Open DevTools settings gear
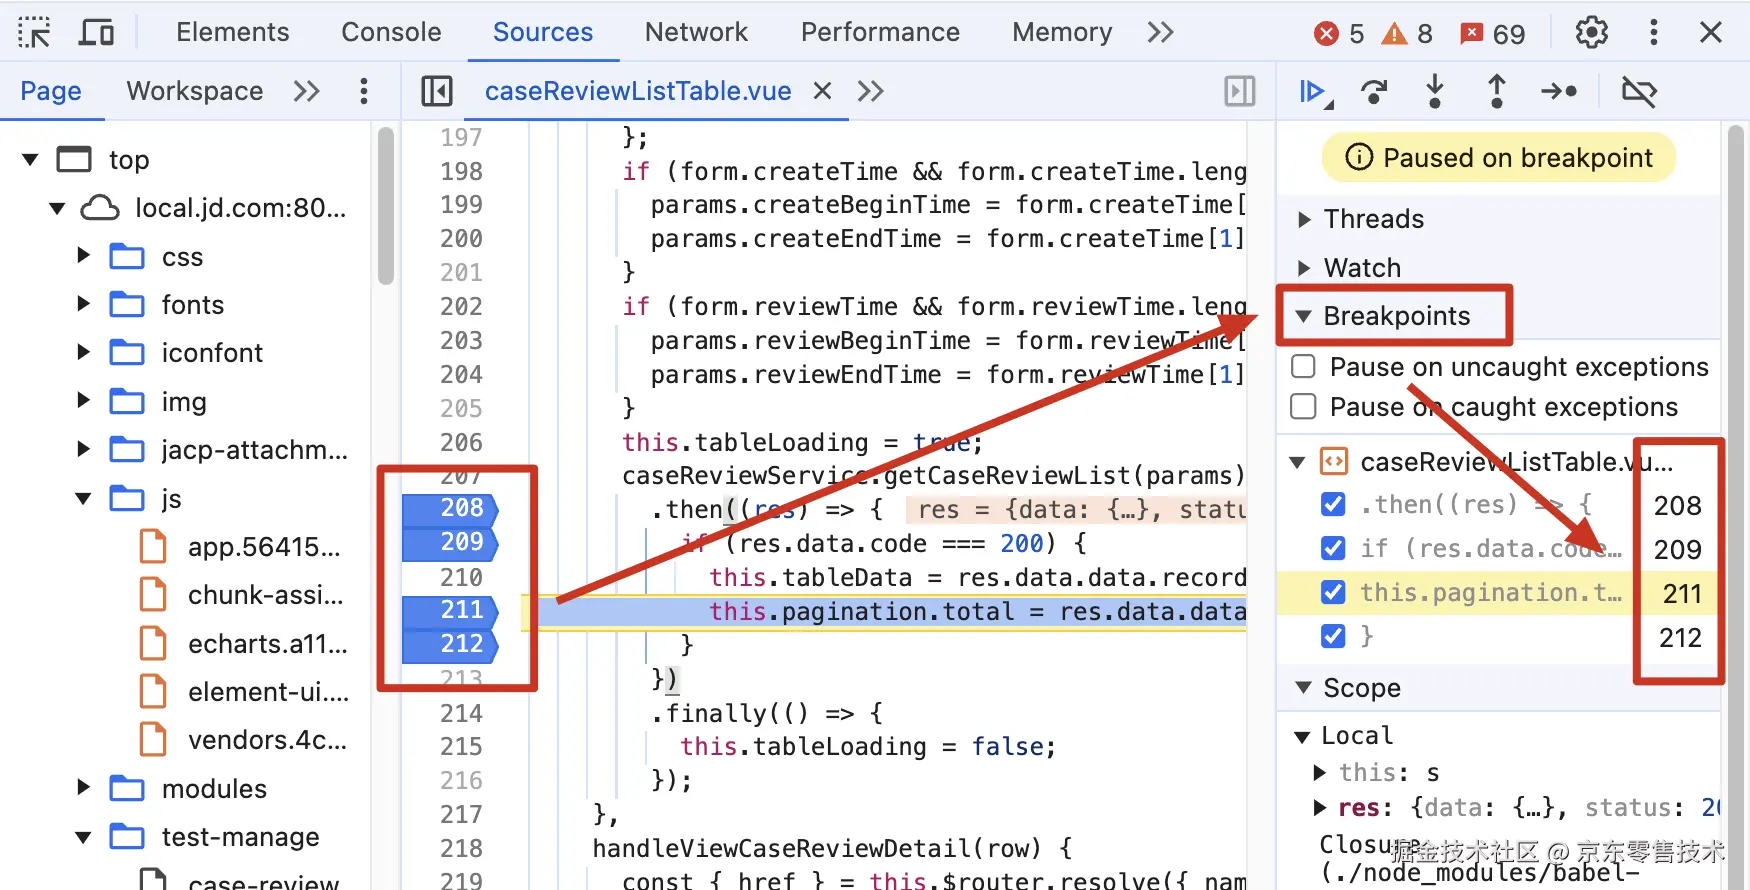 pos(1591,33)
